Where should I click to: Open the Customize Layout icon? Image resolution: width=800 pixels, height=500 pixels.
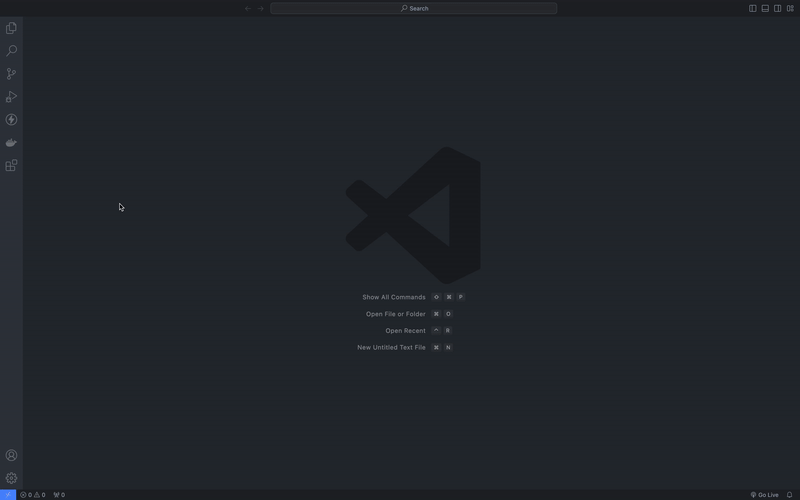790,8
